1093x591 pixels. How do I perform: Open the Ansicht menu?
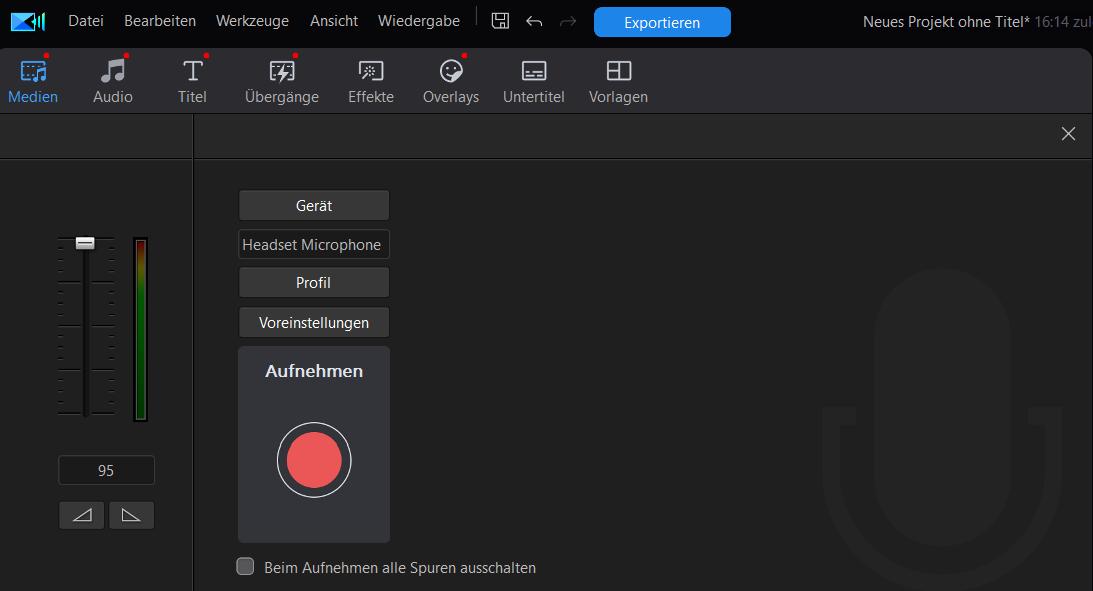tap(334, 21)
